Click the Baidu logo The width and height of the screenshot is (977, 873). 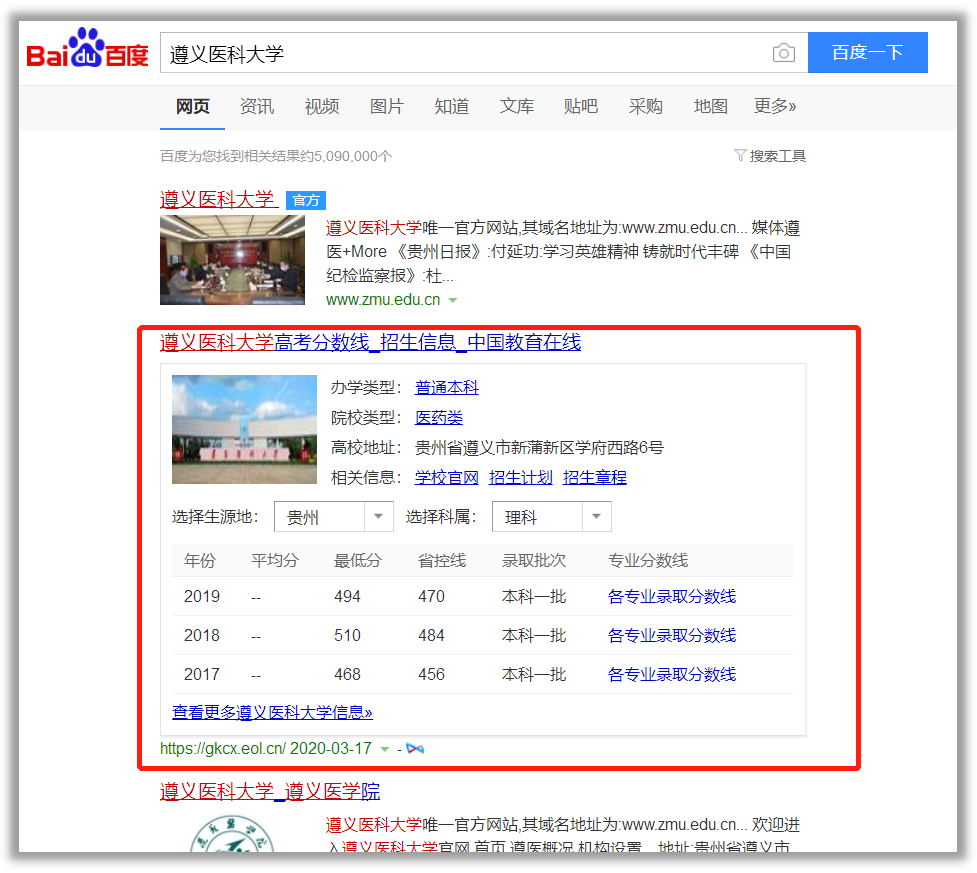[x=87, y=48]
